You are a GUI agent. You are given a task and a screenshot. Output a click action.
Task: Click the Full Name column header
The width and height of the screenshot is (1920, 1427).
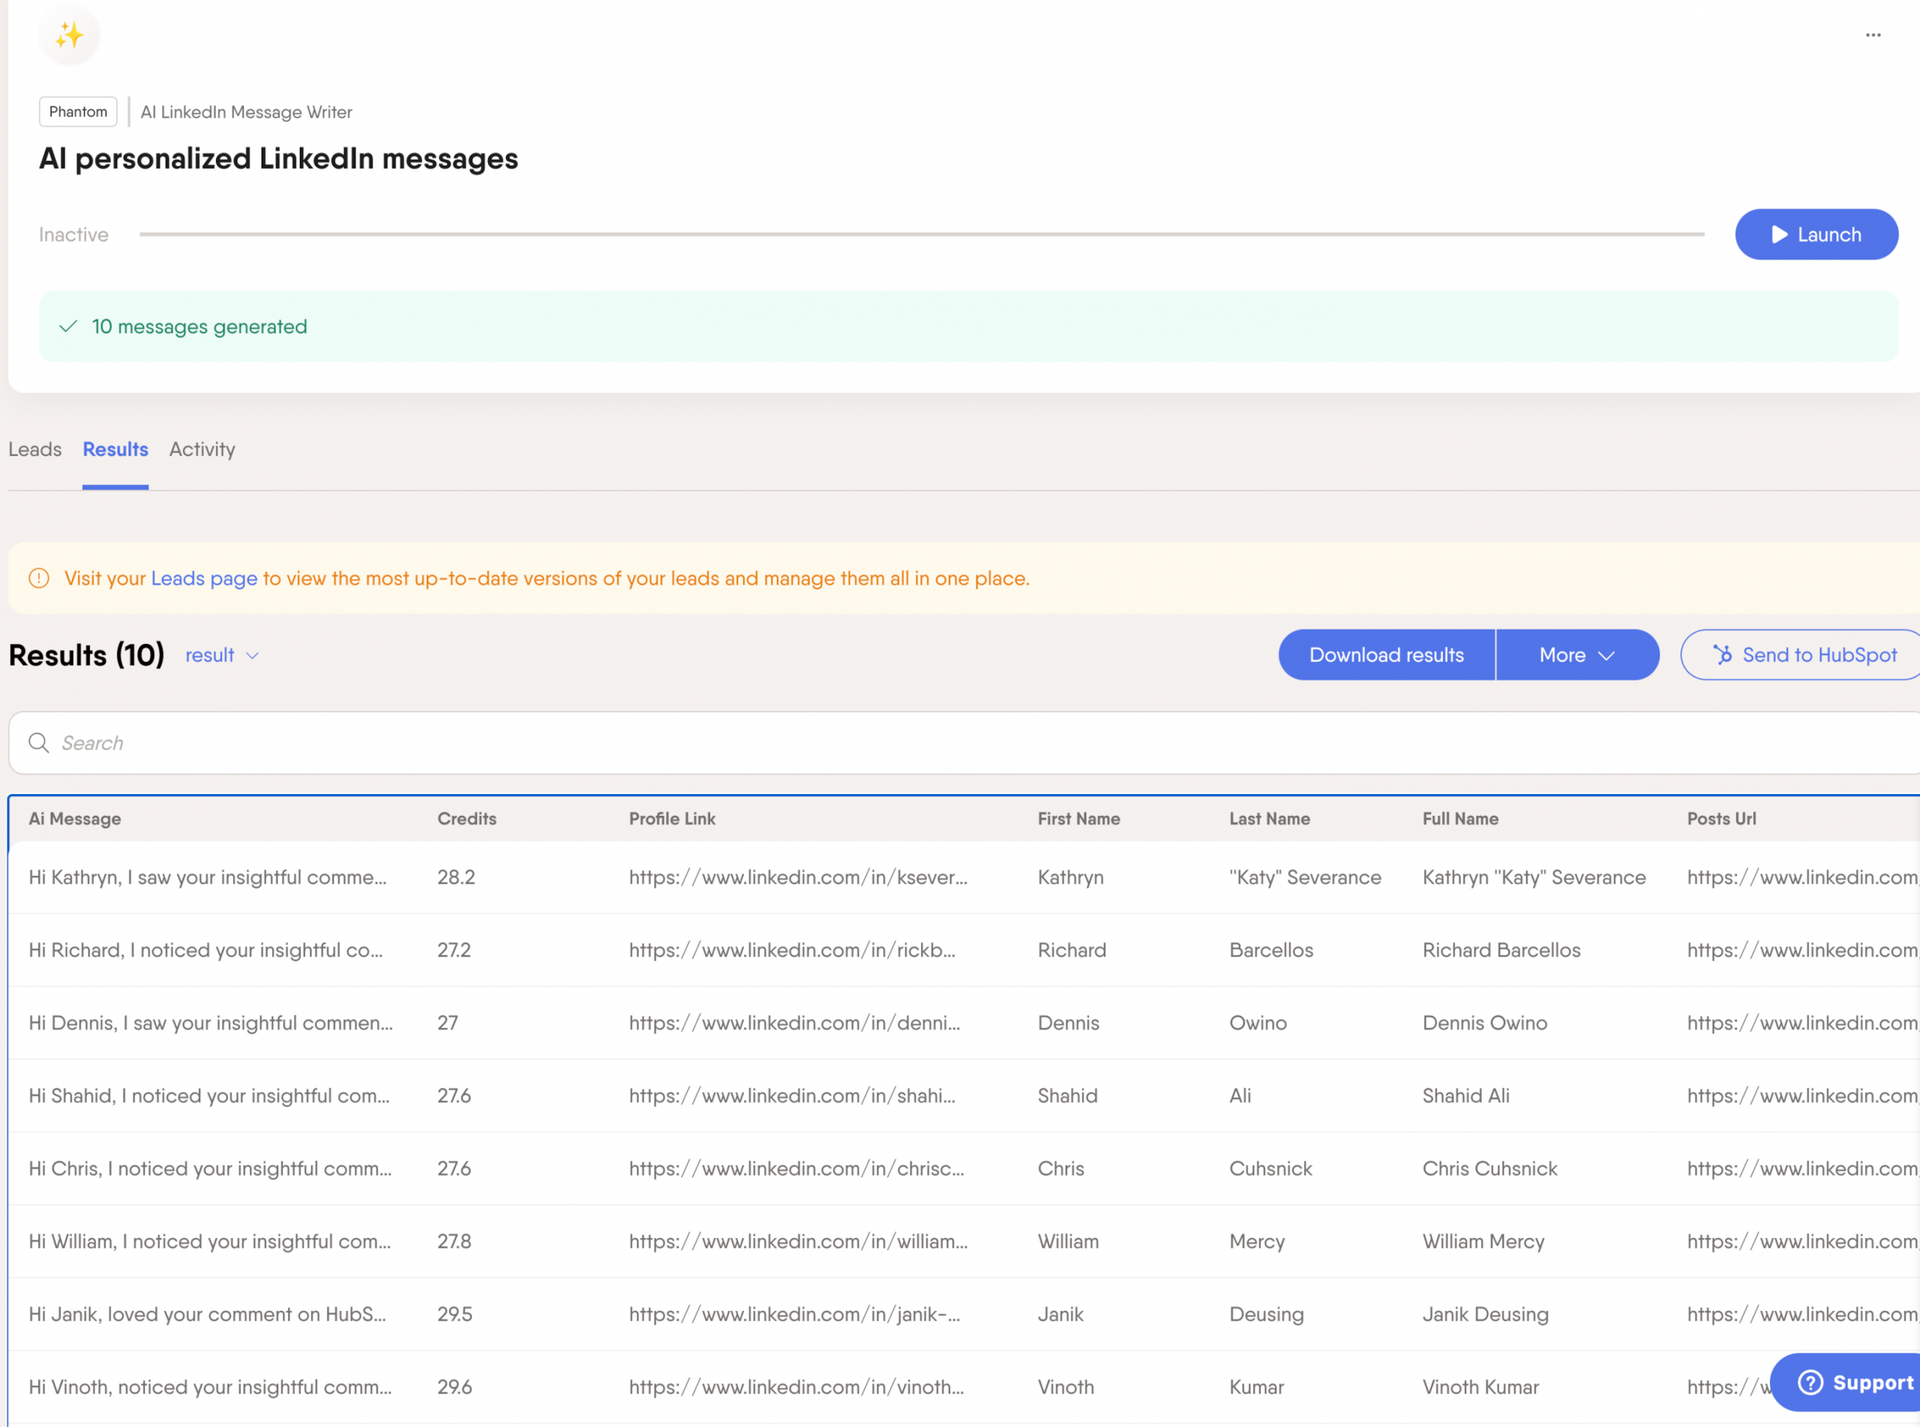[x=1461, y=818]
